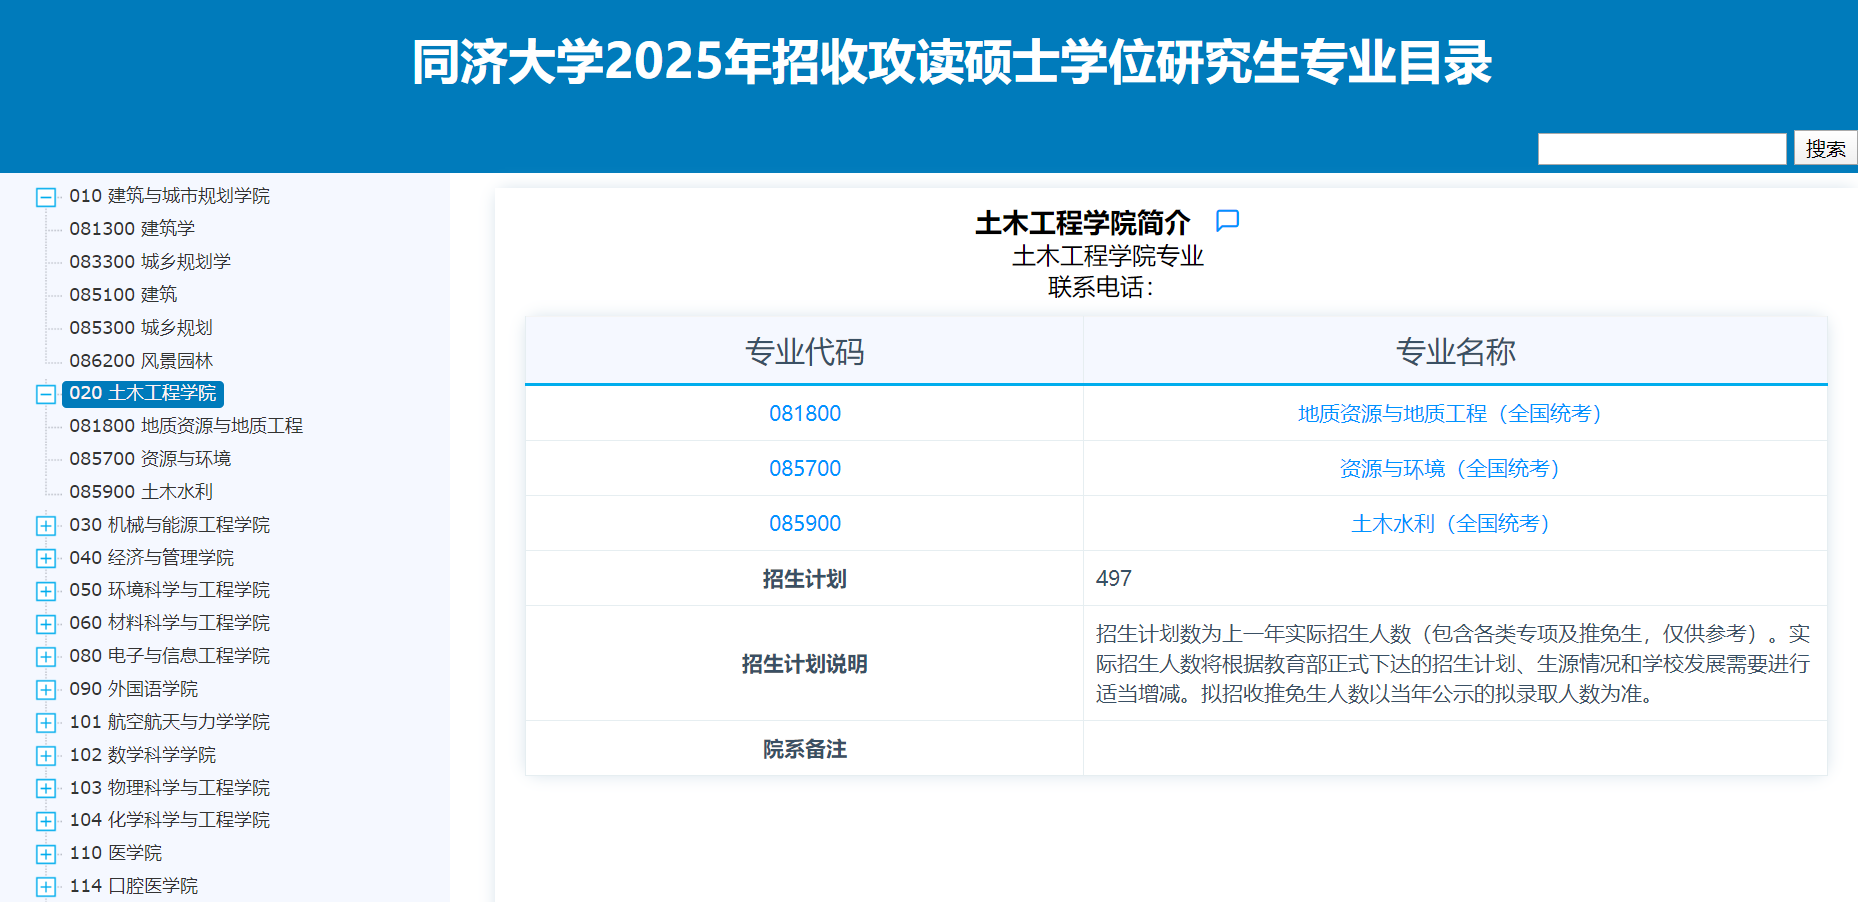Click the enrollment value 497

1114,578
